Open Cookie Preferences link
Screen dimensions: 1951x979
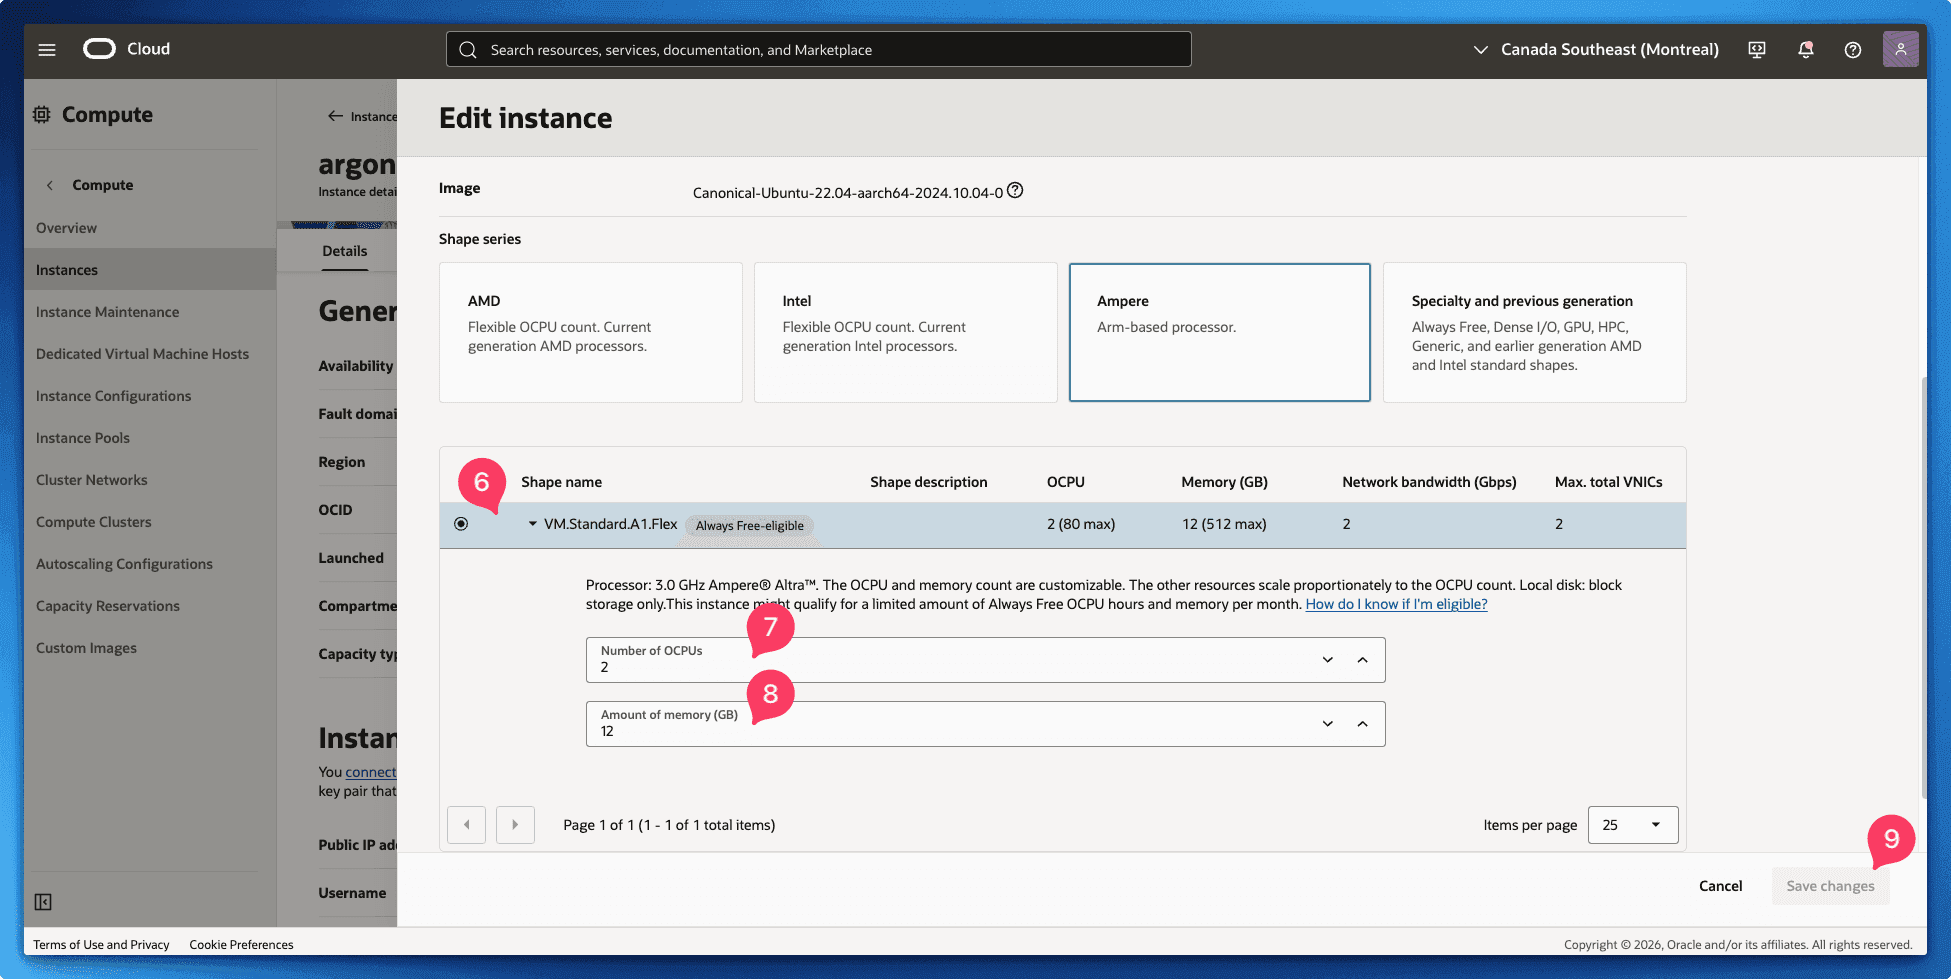coord(241,944)
